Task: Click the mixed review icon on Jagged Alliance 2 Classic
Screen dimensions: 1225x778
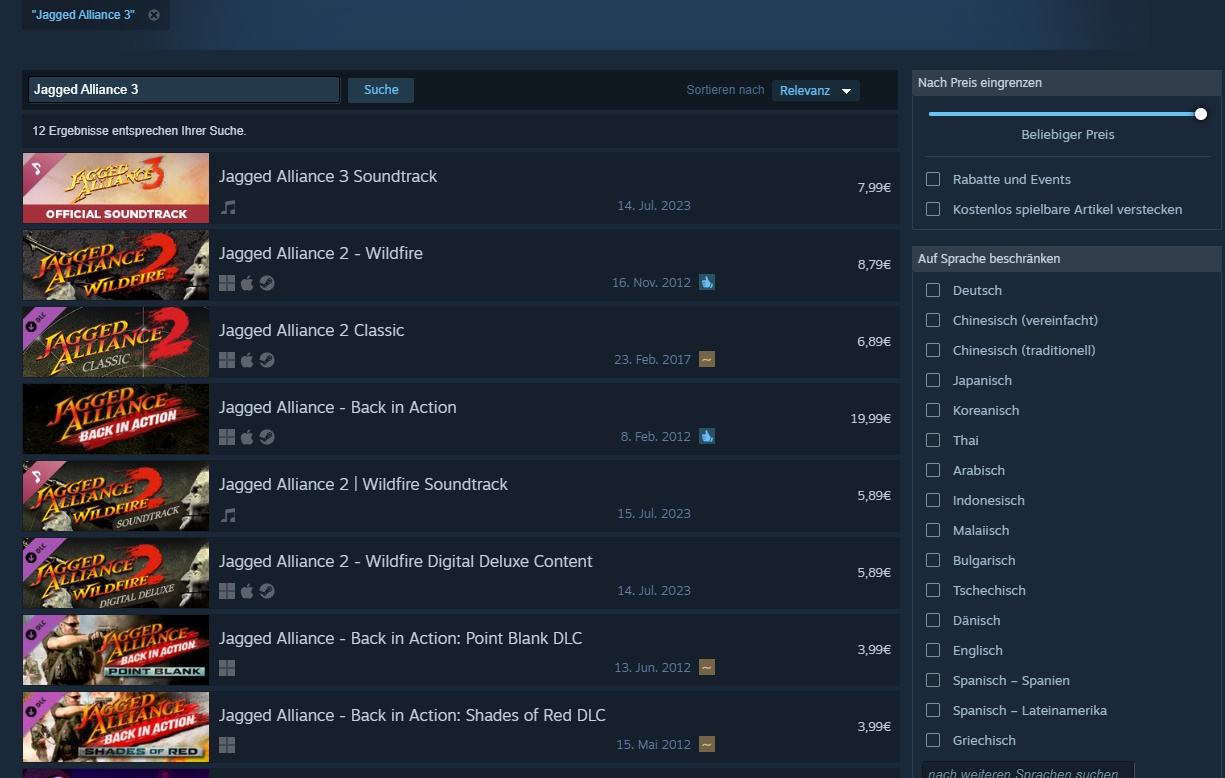Action: (707, 359)
